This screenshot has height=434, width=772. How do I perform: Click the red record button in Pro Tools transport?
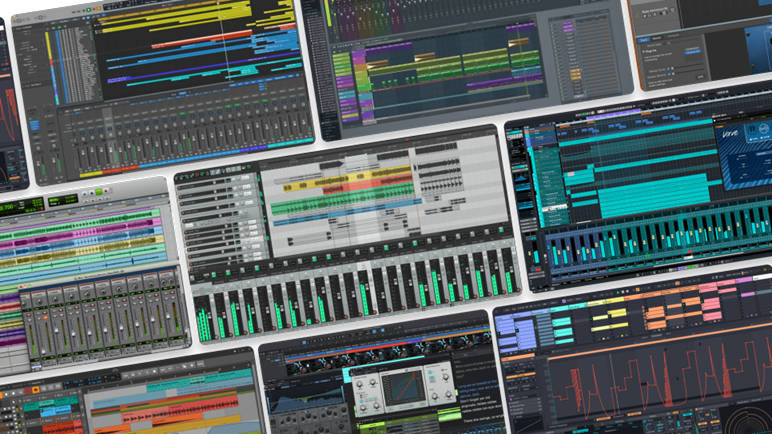105,191
